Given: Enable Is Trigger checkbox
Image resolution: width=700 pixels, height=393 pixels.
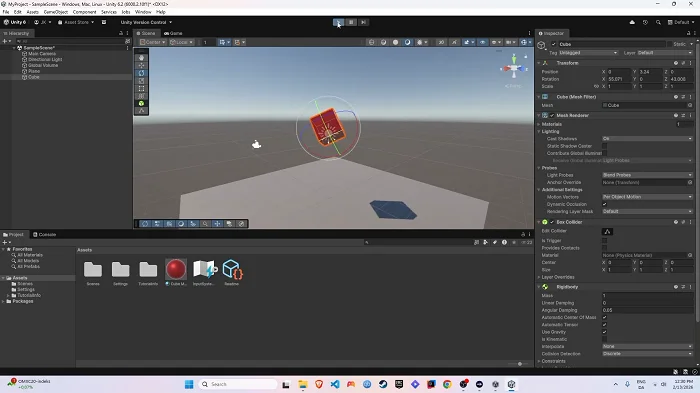Looking at the screenshot, I should (x=604, y=241).
